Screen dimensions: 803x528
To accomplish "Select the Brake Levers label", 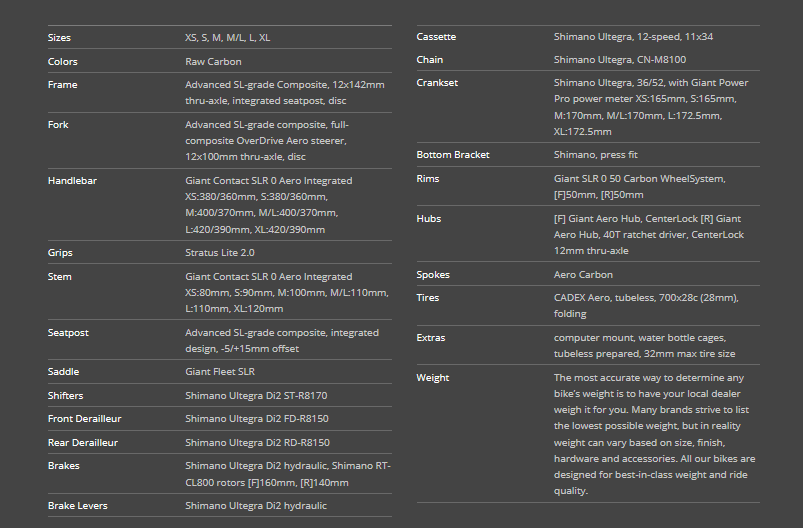I will [x=77, y=505].
